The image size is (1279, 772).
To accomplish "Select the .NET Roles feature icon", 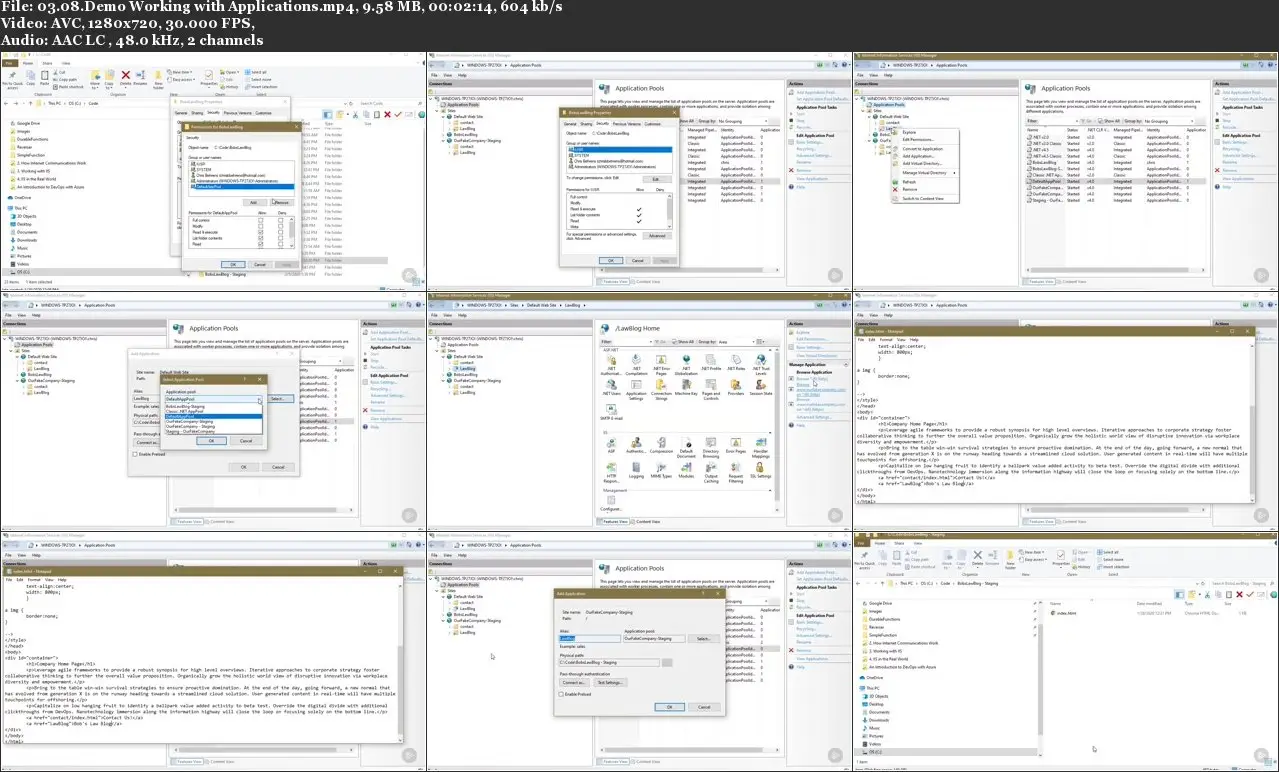I will click(x=735, y=362).
